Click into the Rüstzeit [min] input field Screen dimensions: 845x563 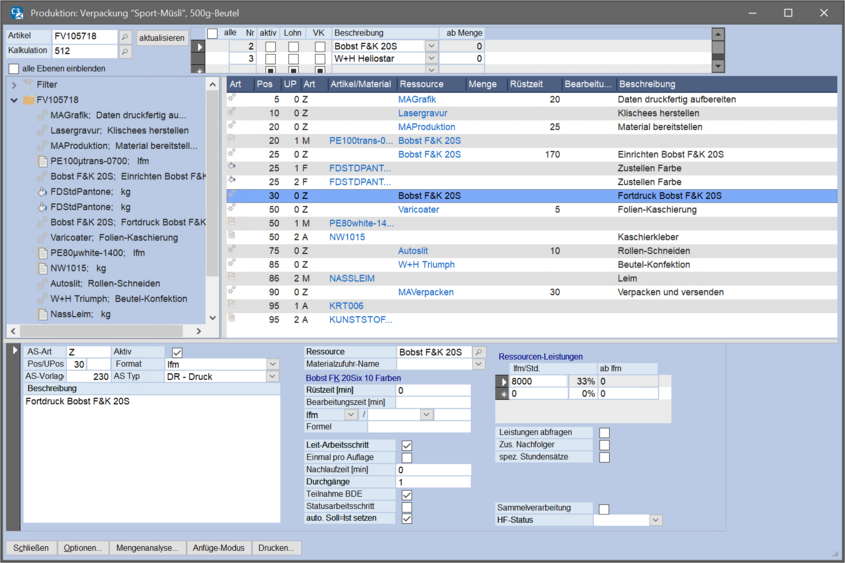coord(433,390)
